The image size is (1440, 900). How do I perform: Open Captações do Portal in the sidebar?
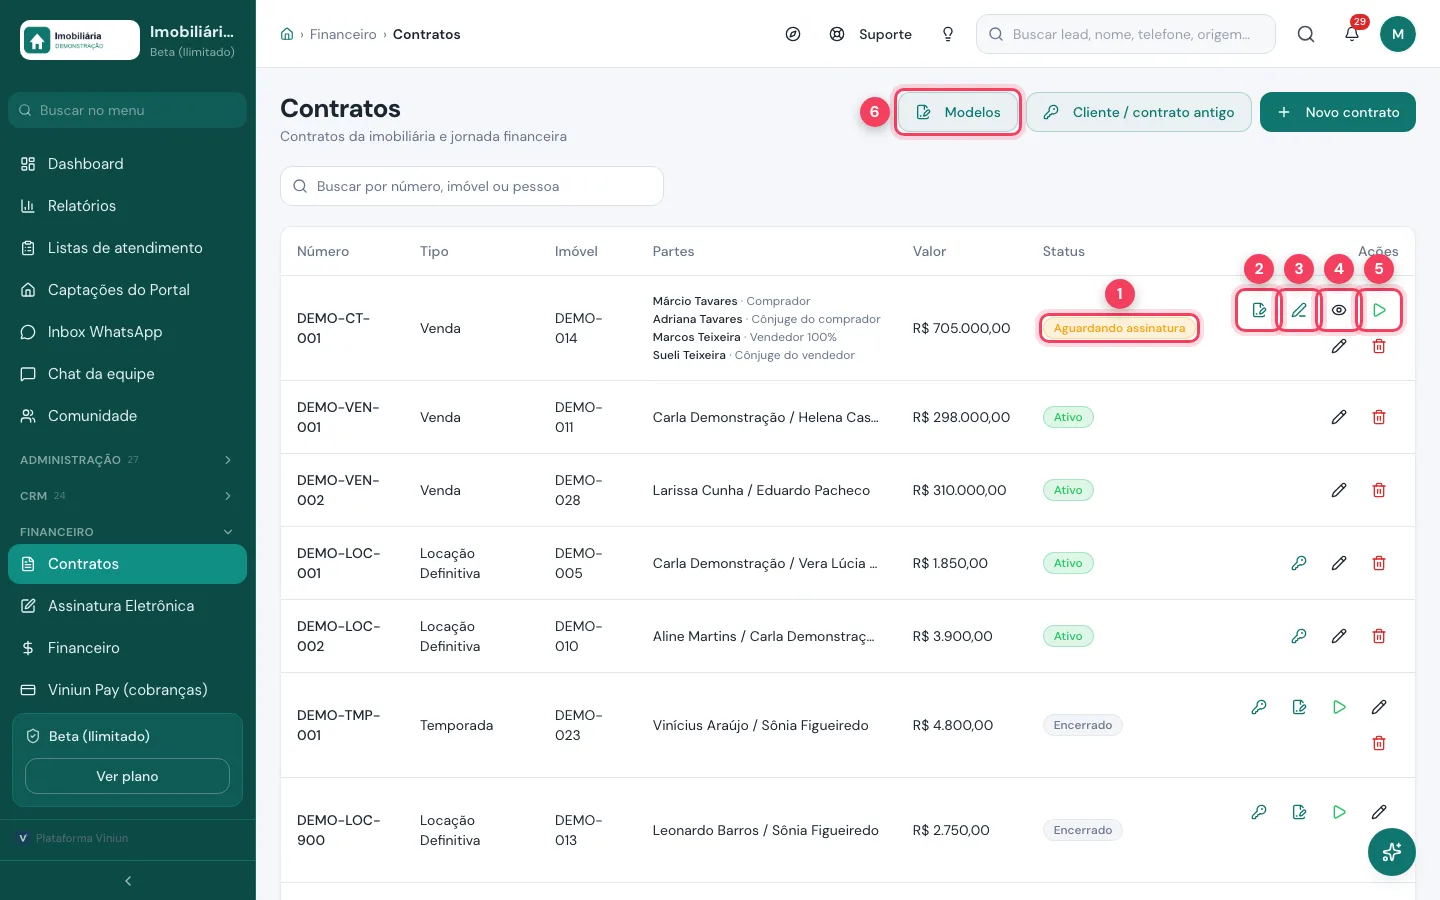click(127, 290)
